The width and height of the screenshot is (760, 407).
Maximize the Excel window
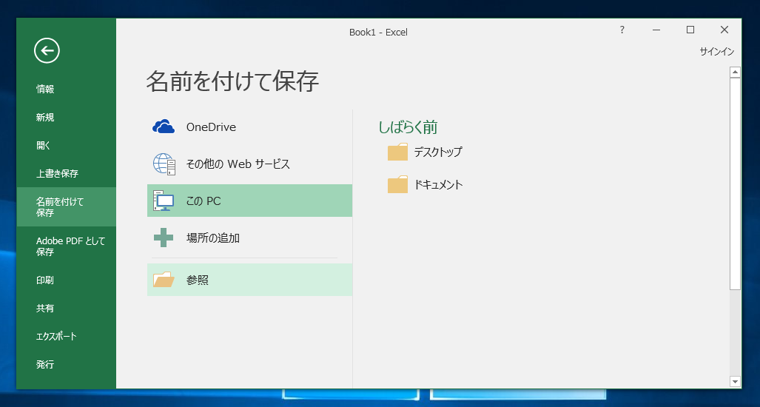click(x=690, y=30)
